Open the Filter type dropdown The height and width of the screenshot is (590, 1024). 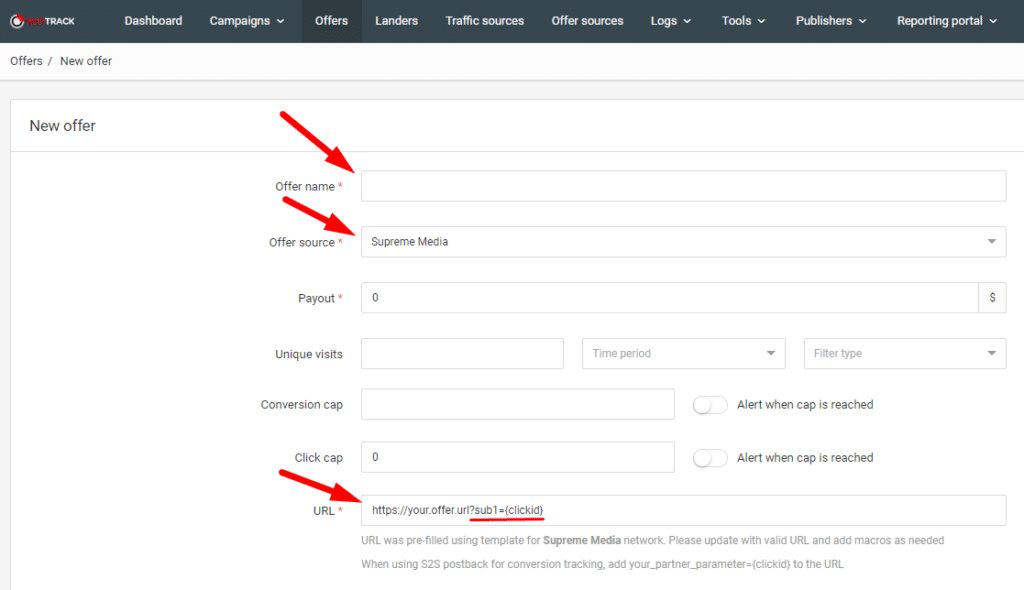click(904, 353)
